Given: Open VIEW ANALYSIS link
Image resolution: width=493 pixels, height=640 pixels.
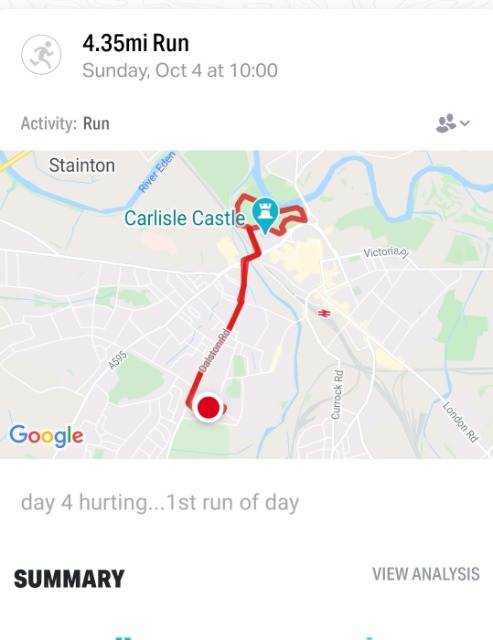Looking at the screenshot, I should click(x=426, y=574).
